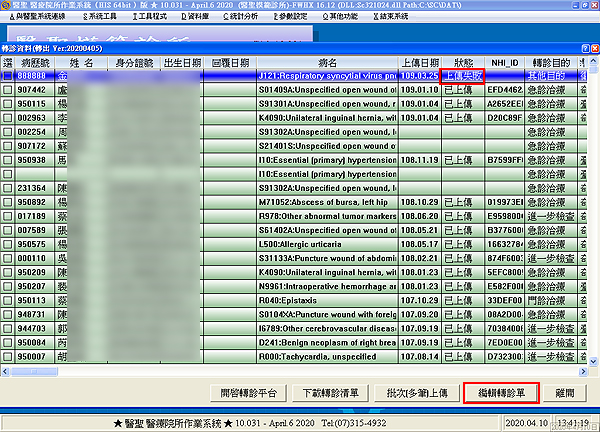Viewport: 600px width, 432px height.
Task: Check the box beside record 231364
Action: click(8, 187)
